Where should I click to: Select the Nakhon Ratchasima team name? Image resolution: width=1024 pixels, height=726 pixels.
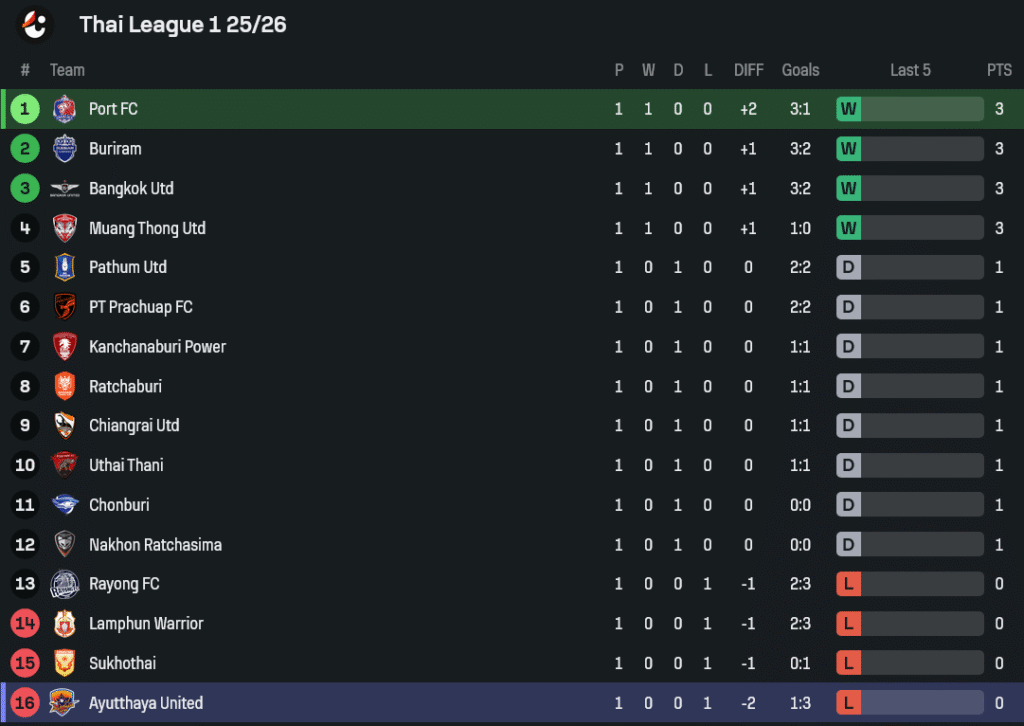click(x=155, y=544)
